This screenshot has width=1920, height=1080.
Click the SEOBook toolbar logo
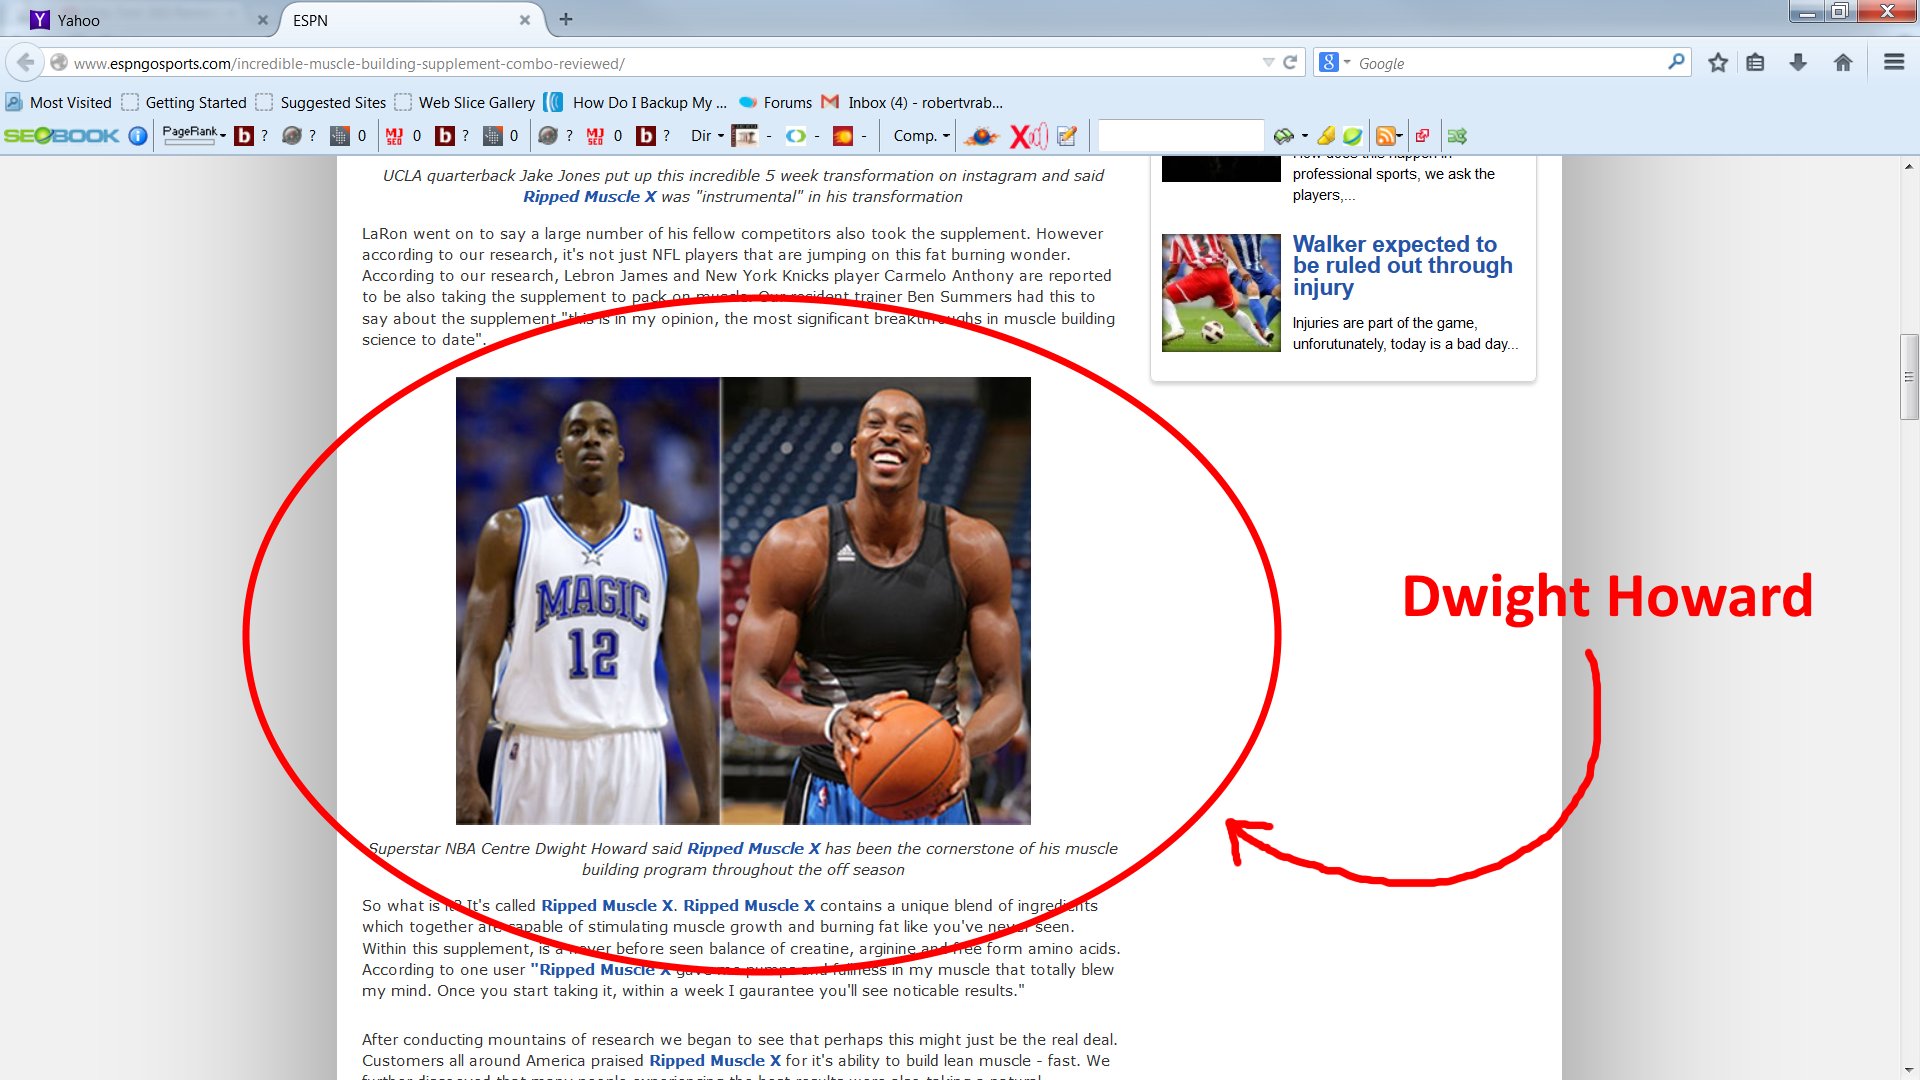[61, 136]
